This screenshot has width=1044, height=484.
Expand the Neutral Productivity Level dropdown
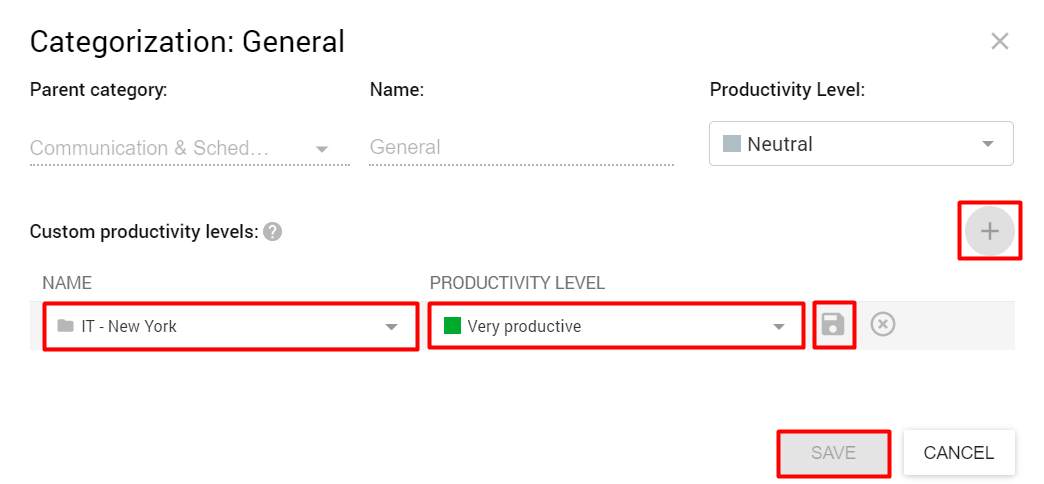click(860, 144)
